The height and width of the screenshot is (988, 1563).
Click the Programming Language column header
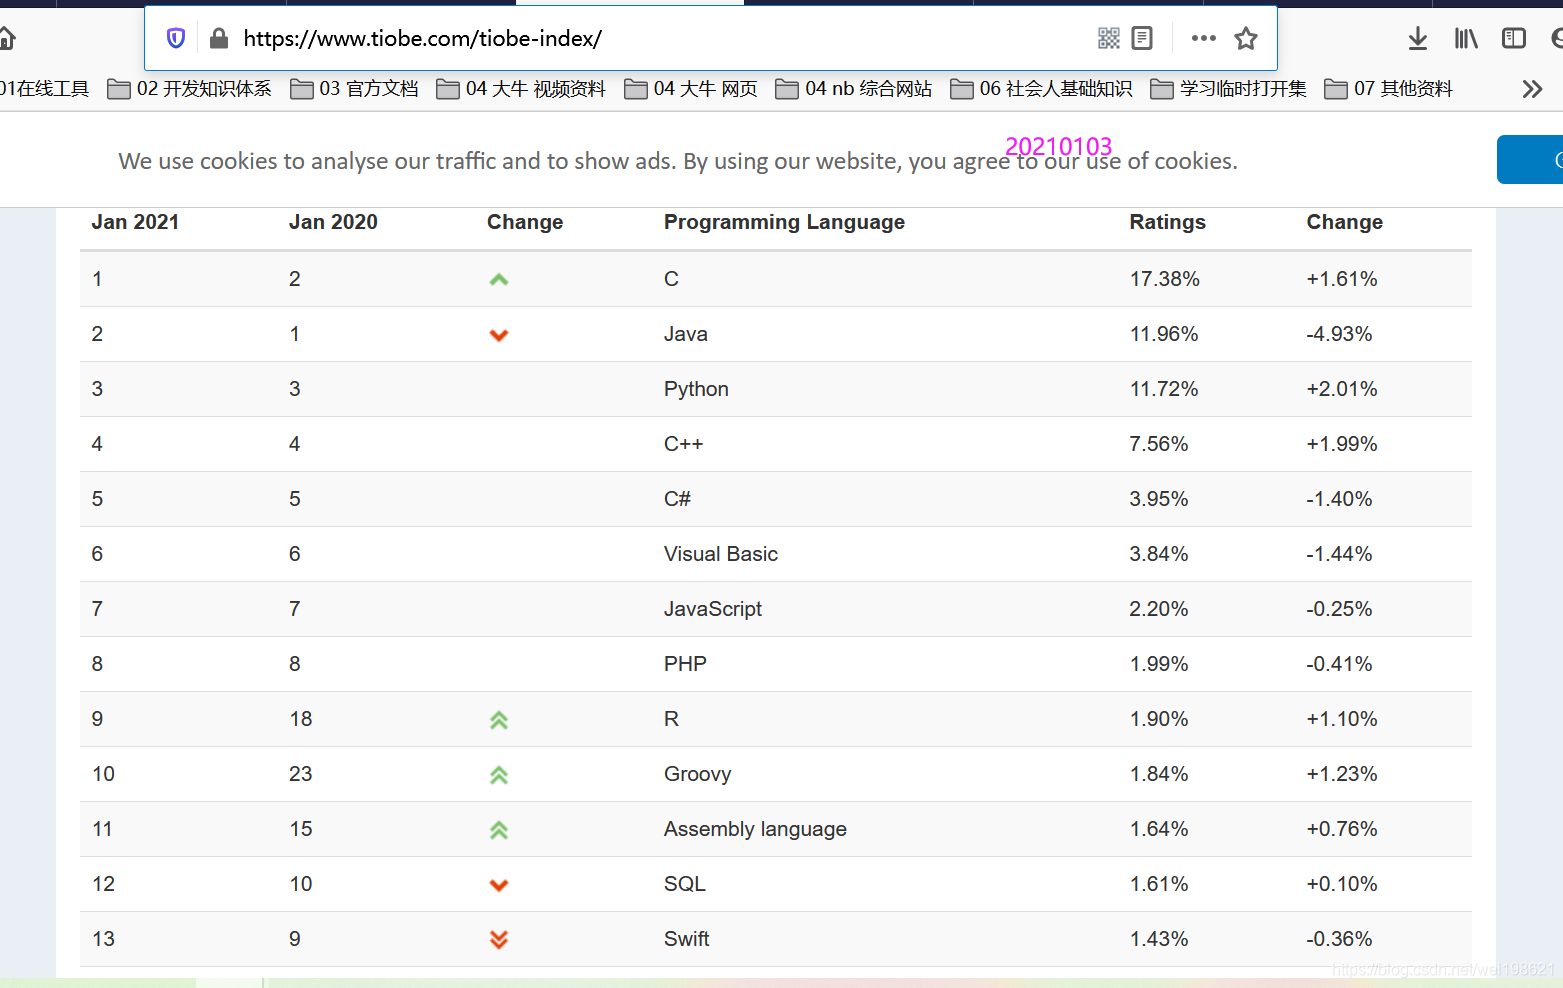[x=784, y=222]
